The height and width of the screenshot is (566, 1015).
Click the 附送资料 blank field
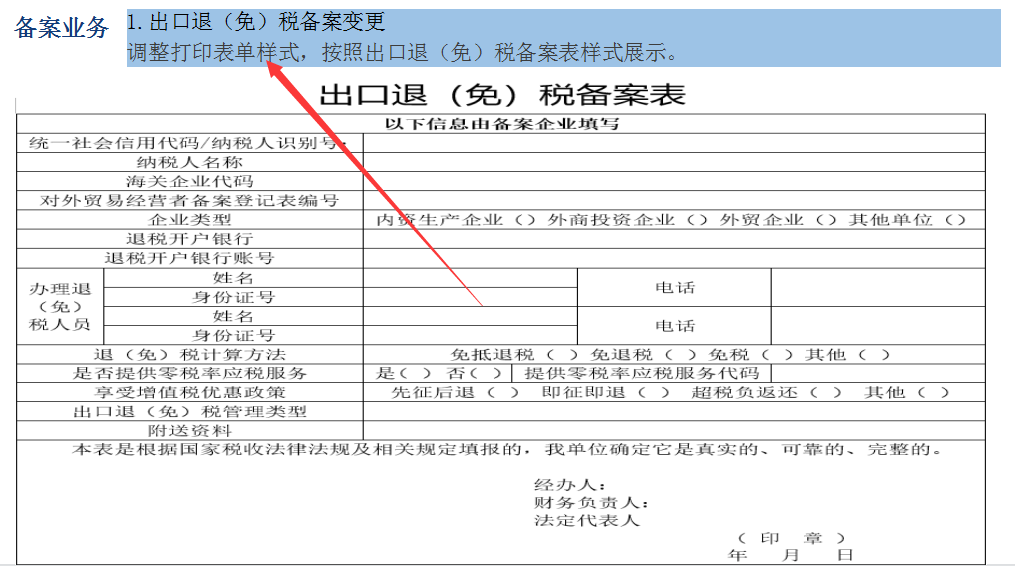pos(673,431)
